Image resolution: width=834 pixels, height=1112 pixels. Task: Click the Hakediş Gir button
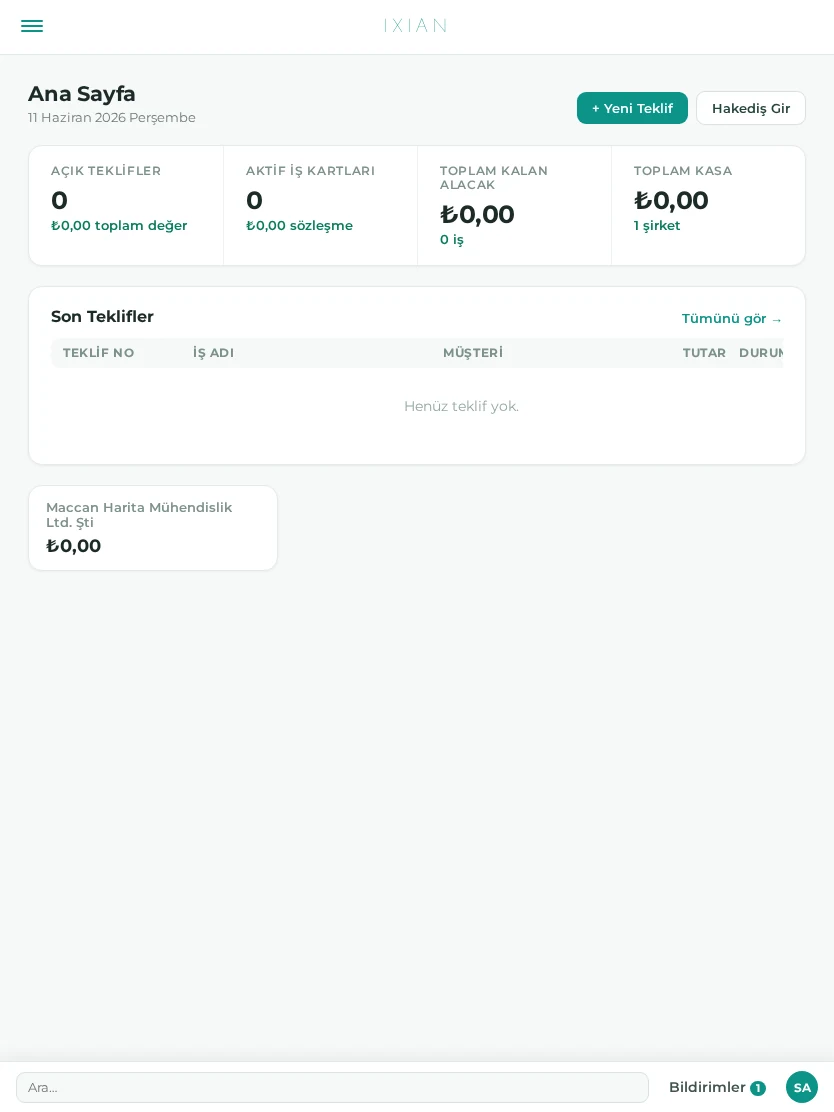point(750,109)
